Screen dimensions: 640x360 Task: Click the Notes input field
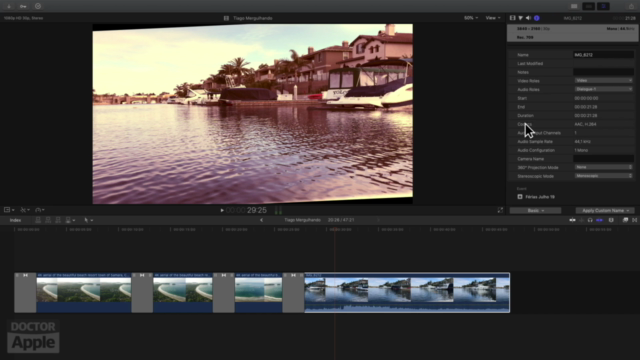click(603, 72)
